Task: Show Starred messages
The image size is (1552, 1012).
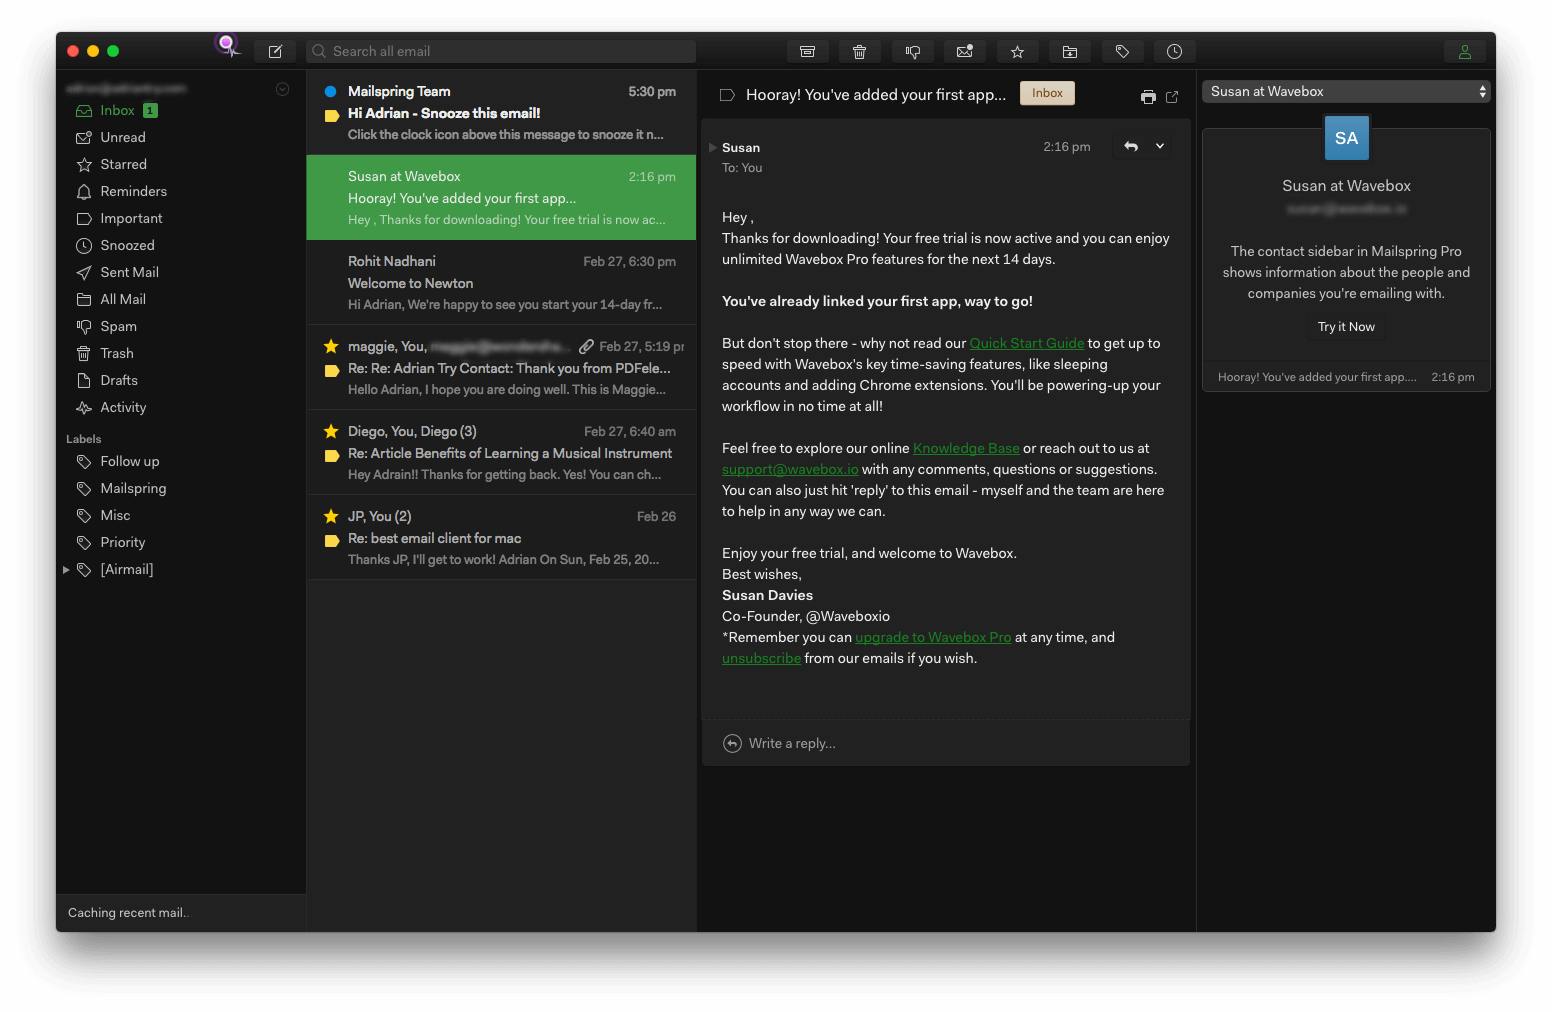Action: pyautogui.click(x=123, y=164)
